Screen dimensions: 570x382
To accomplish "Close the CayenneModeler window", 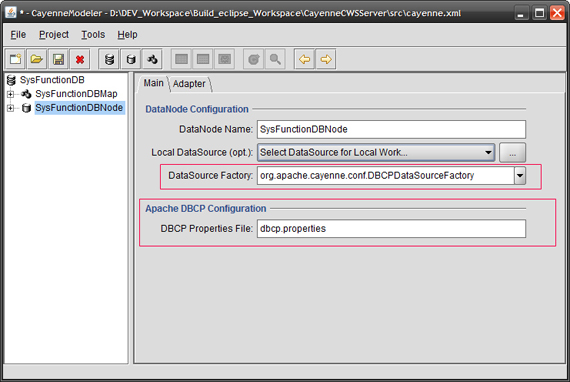I will tap(557, 13).
